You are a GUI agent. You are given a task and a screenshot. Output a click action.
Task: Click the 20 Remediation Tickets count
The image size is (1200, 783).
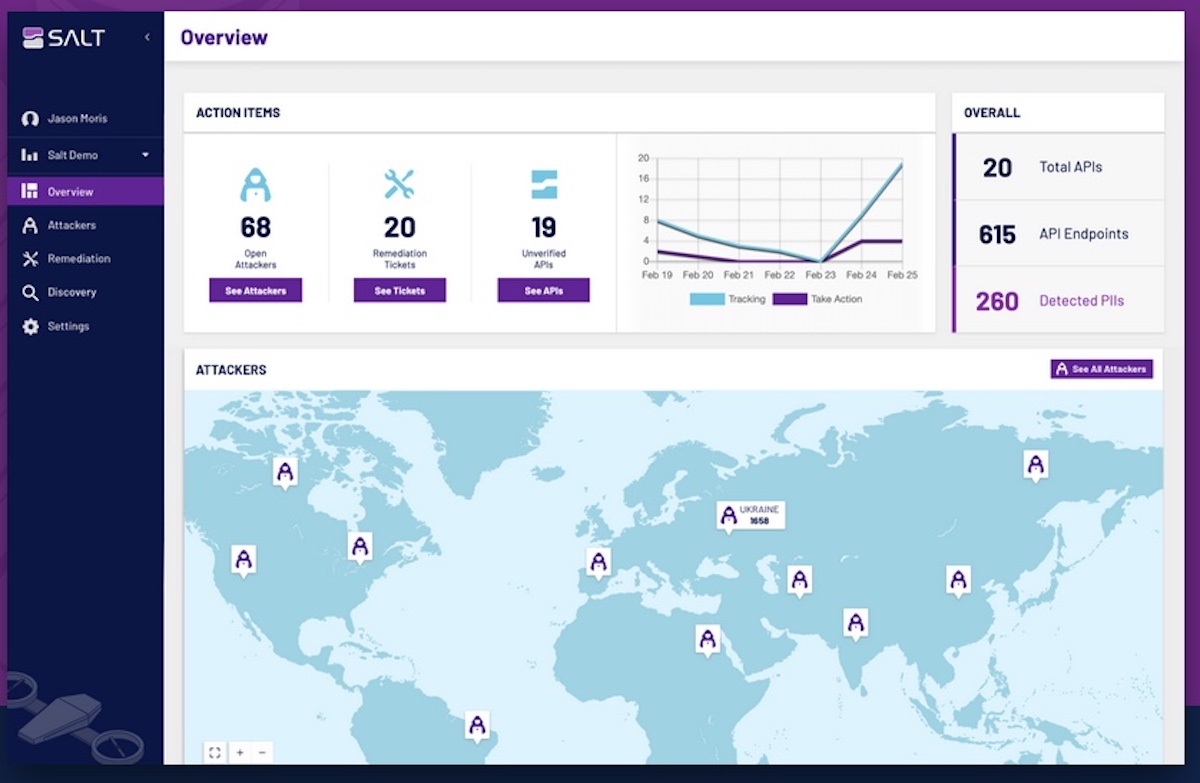(x=400, y=227)
